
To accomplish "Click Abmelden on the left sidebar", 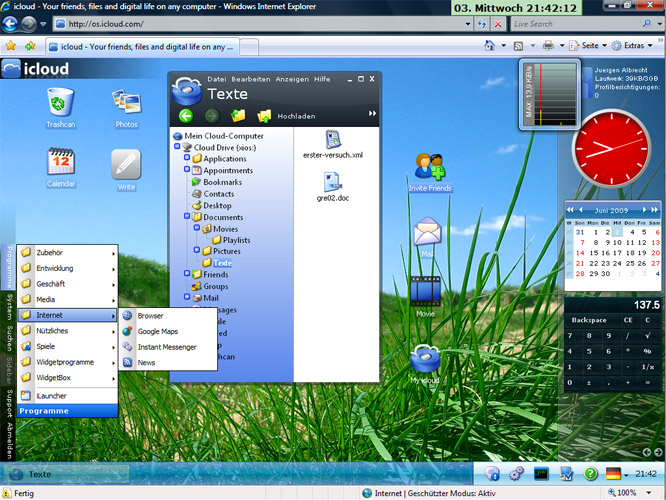I will coord(9,441).
